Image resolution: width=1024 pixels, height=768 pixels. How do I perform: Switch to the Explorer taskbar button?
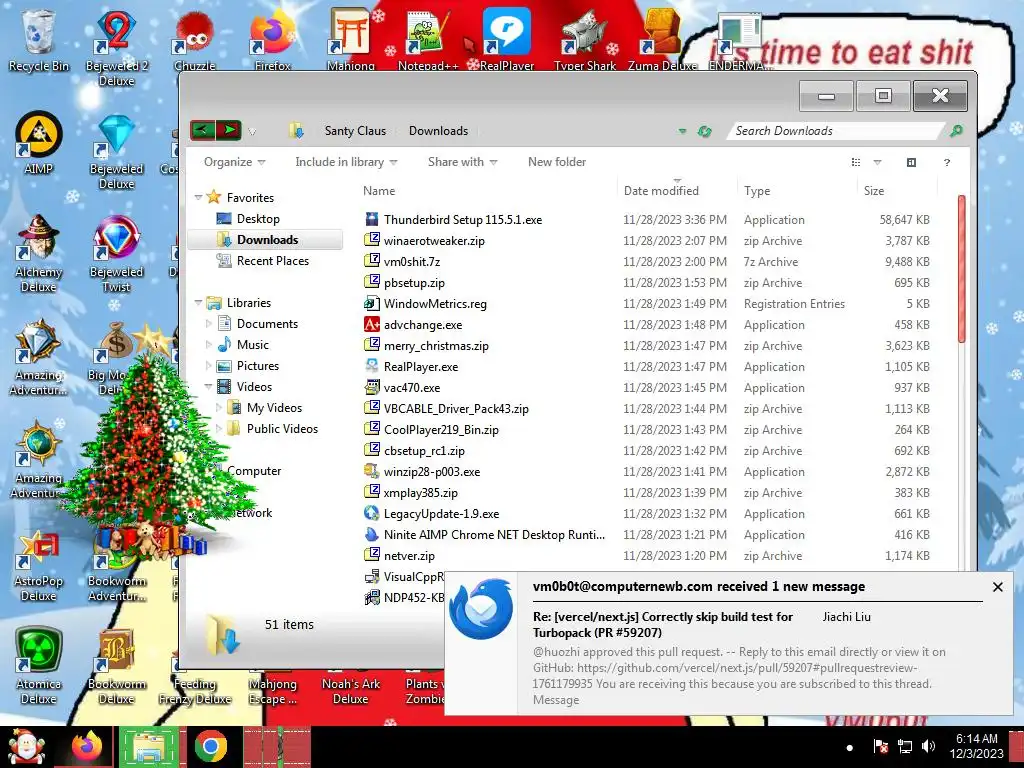pyautogui.click(x=149, y=747)
